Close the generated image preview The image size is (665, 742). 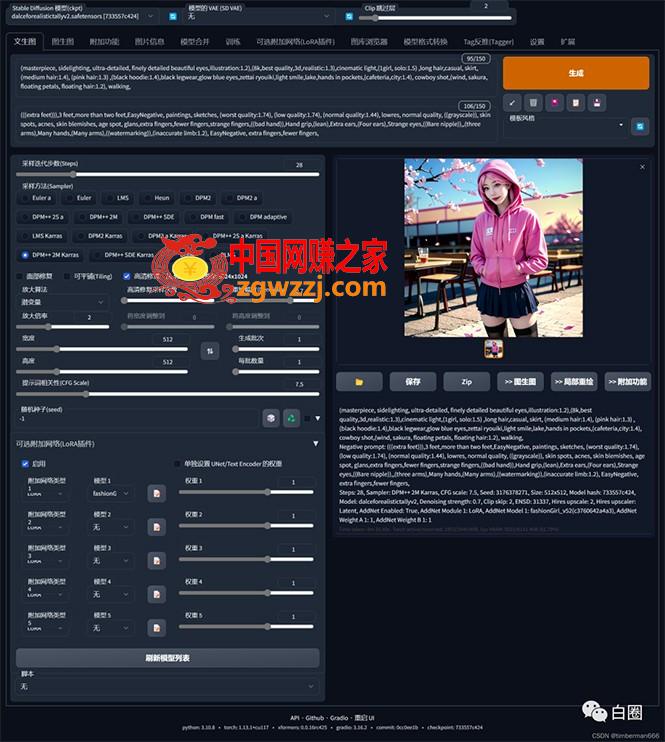pyautogui.click(x=642, y=167)
